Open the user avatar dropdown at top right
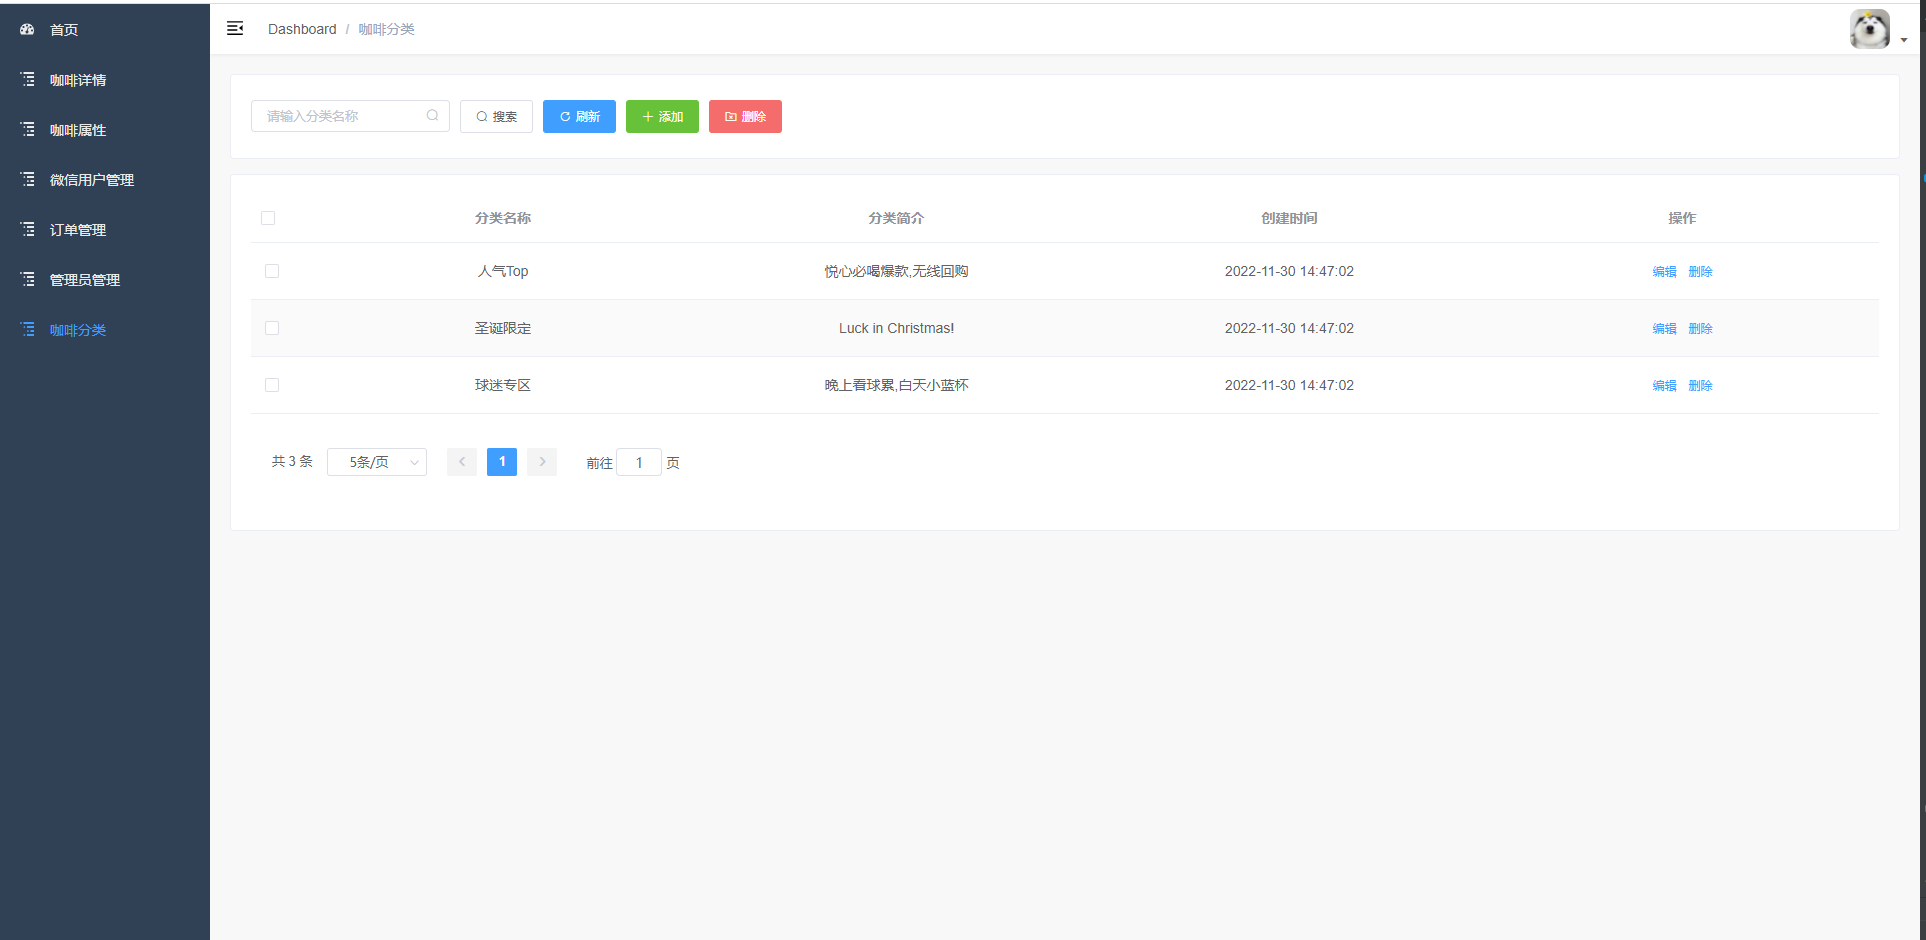 click(1869, 29)
